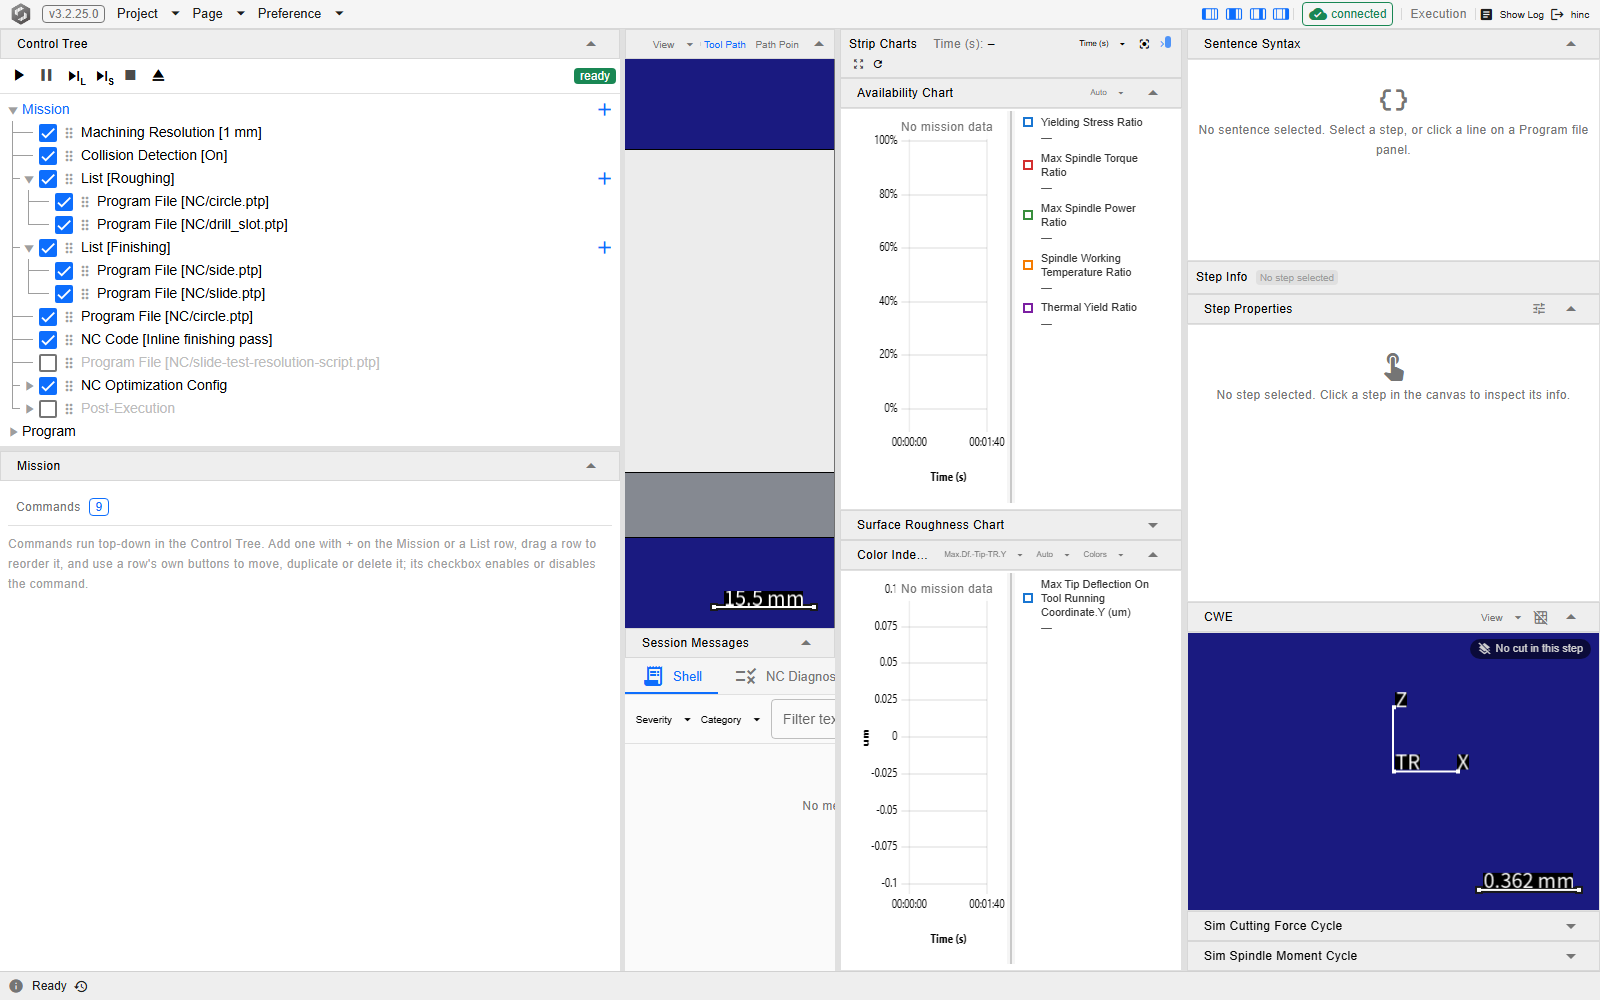Add a command with Mission plus icon
The height and width of the screenshot is (1000, 1600).
click(604, 109)
